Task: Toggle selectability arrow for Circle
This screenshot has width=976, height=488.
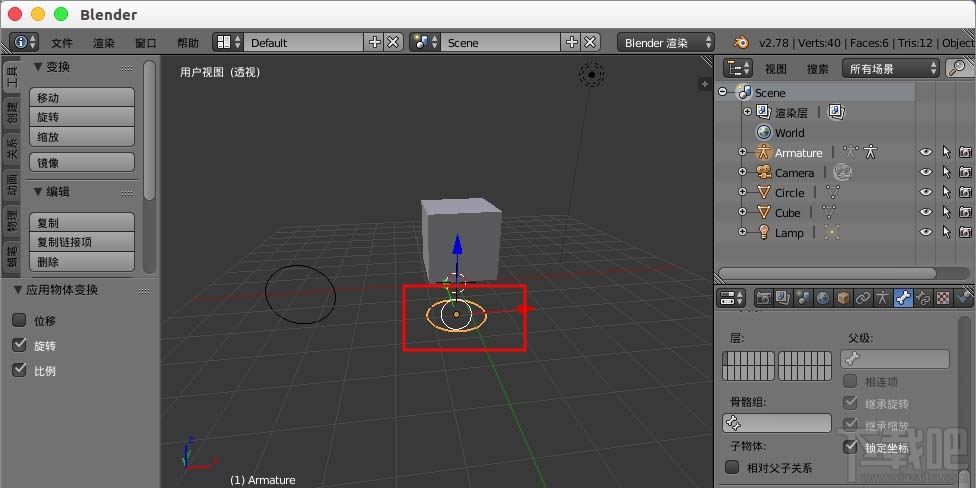Action: [946, 192]
